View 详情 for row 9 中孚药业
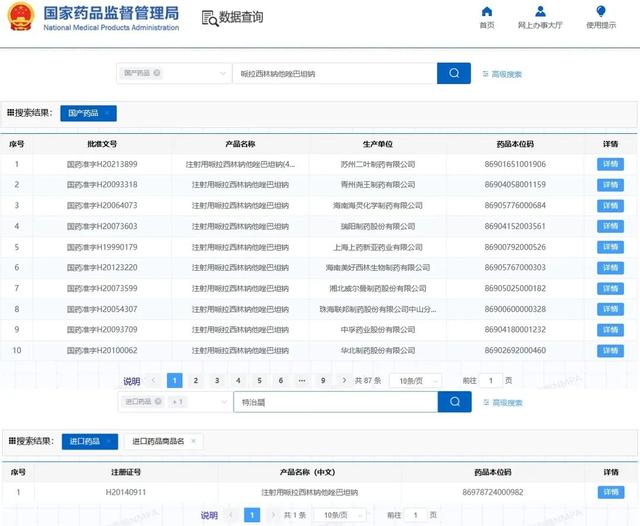The width and height of the screenshot is (640, 526). click(610, 330)
